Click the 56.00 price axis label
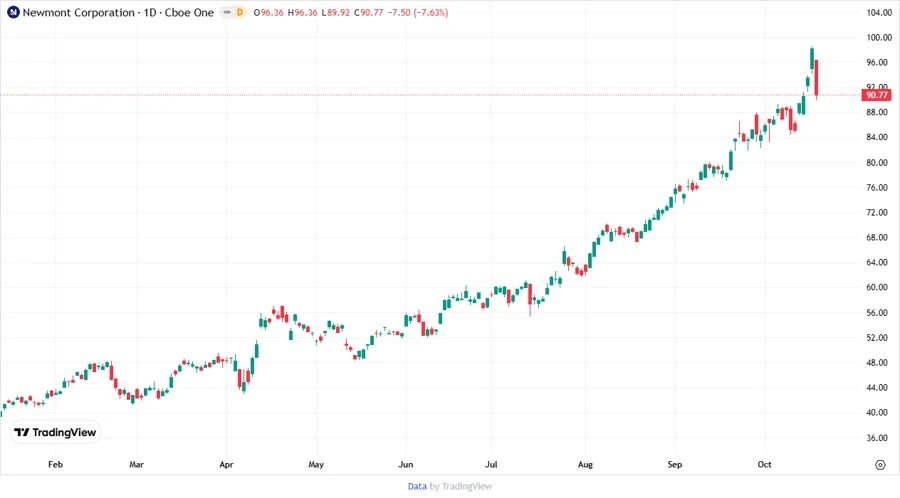 [876, 313]
